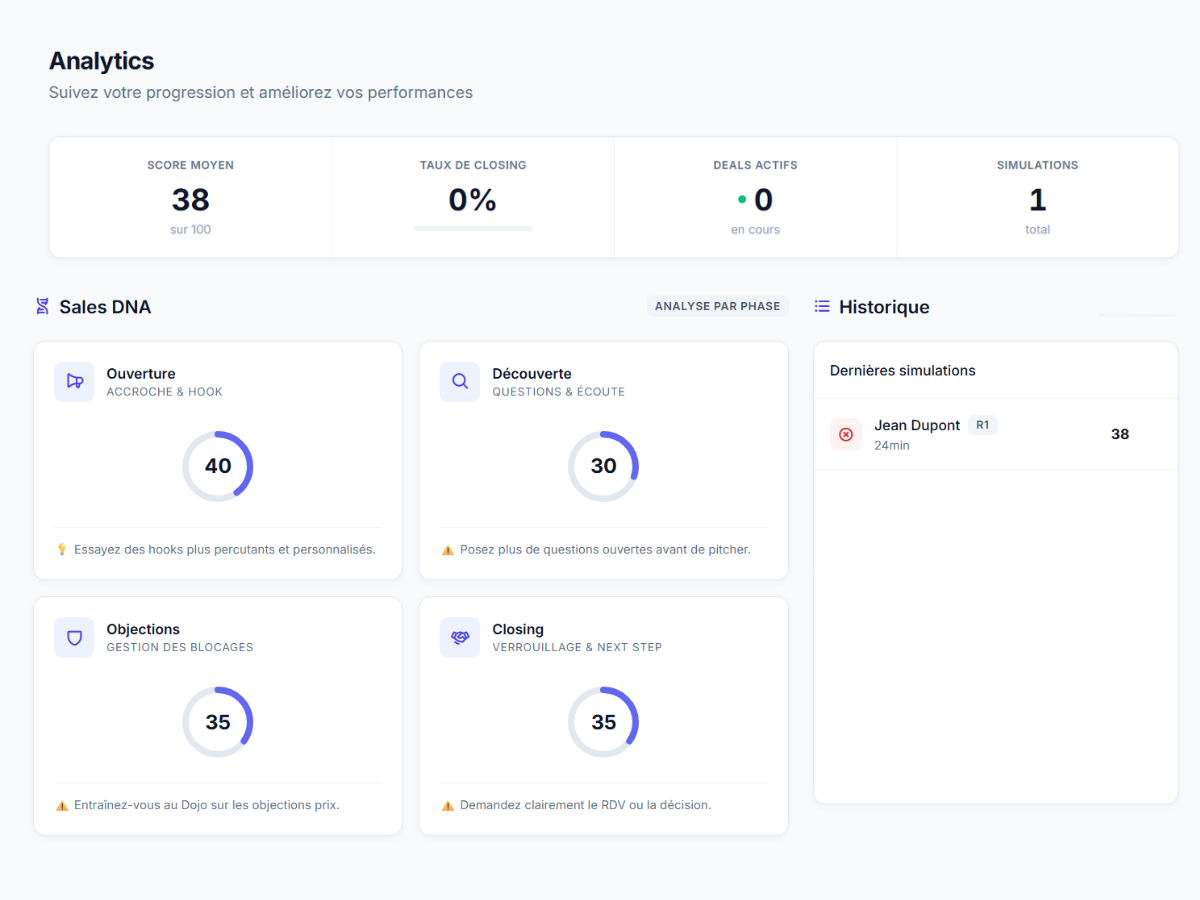Click the Taux de closing progress bar
1200x900 pixels.
pyautogui.click(x=473, y=228)
